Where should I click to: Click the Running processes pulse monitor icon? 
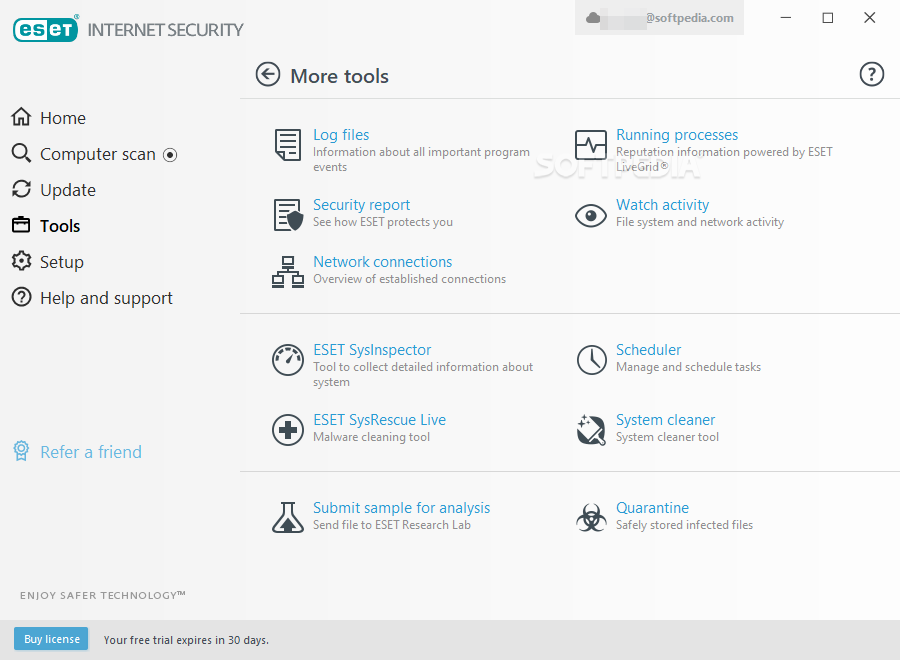coord(591,145)
